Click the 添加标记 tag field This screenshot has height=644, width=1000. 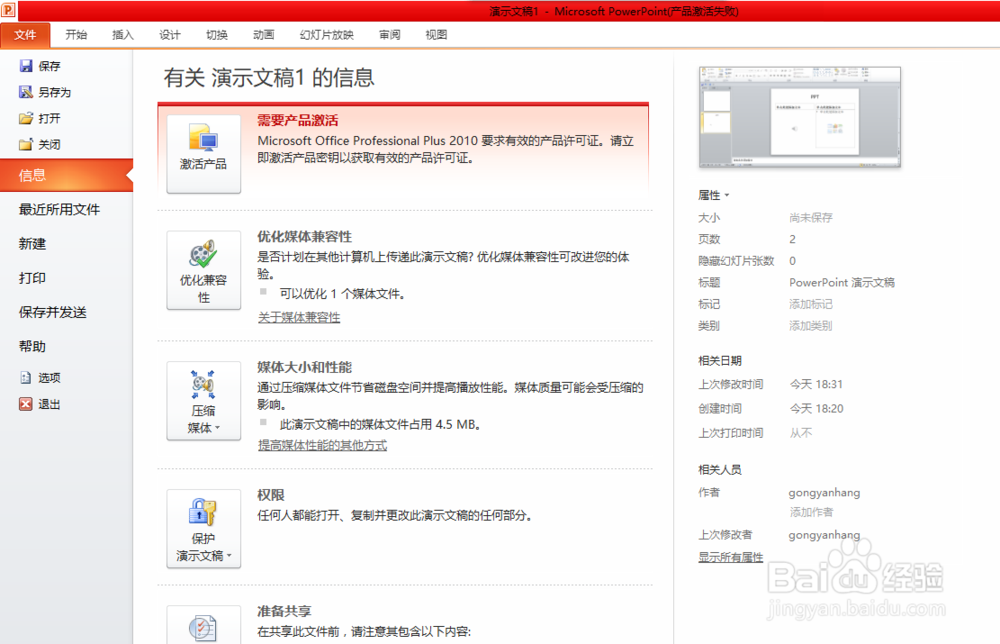click(x=811, y=304)
